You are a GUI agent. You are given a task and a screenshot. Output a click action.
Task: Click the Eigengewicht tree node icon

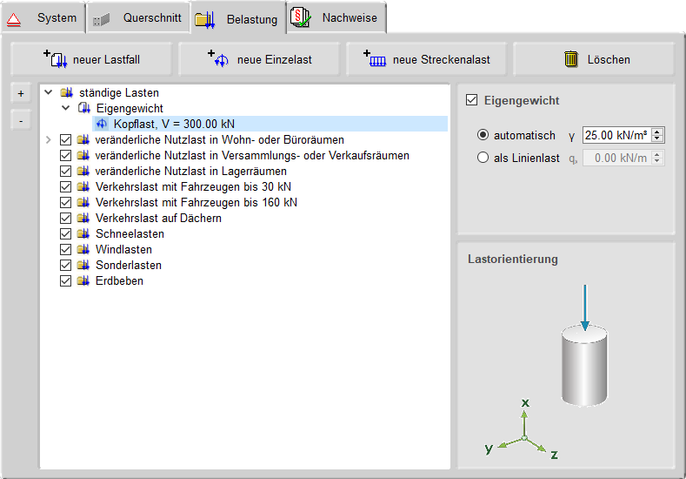click(x=84, y=108)
